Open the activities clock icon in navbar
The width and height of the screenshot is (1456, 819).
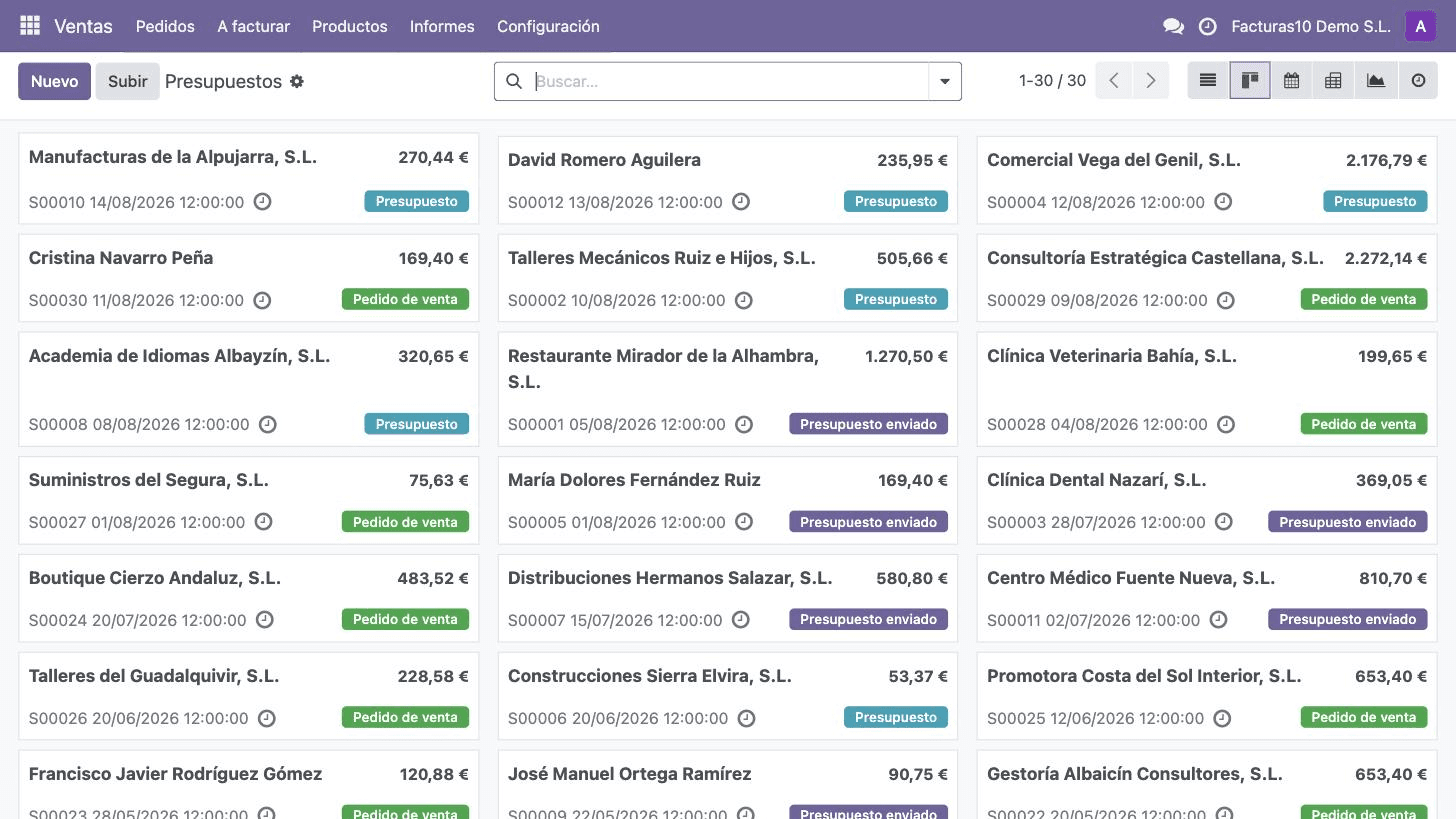pyautogui.click(x=1207, y=27)
